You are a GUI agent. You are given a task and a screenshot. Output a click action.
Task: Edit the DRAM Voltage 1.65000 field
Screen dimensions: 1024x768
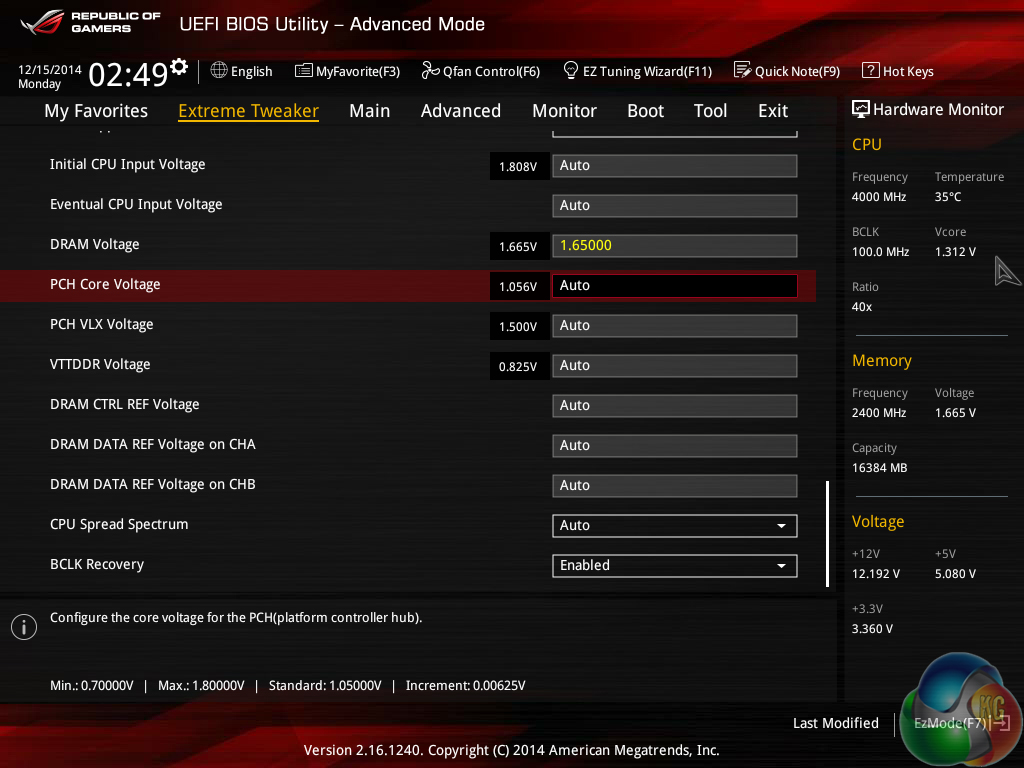pyautogui.click(x=675, y=246)
